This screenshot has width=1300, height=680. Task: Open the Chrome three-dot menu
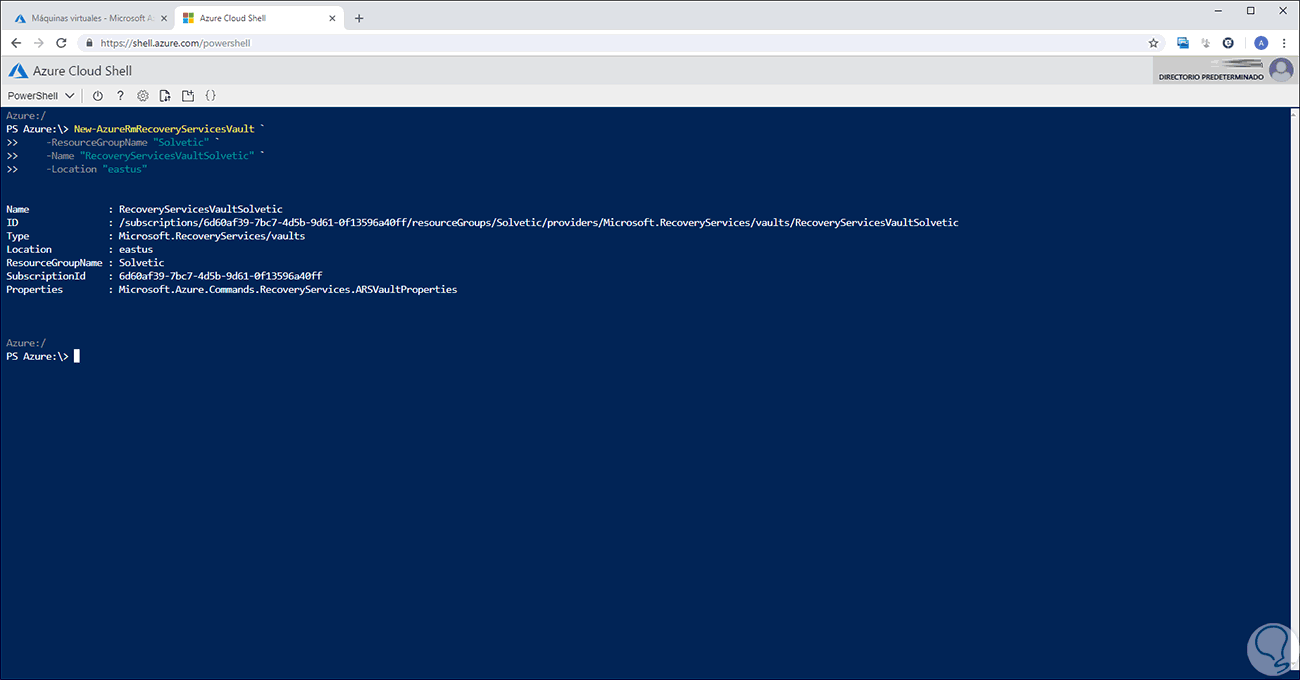(x=1285, y=43)
